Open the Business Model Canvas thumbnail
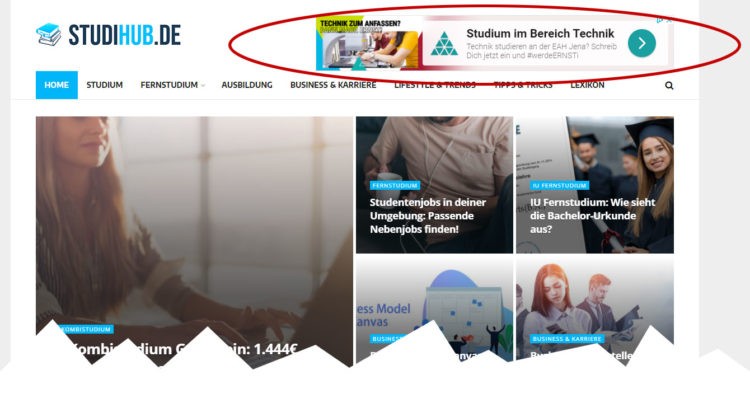Image resolution: width=750 pixels, height=403 pixels. 434,308
